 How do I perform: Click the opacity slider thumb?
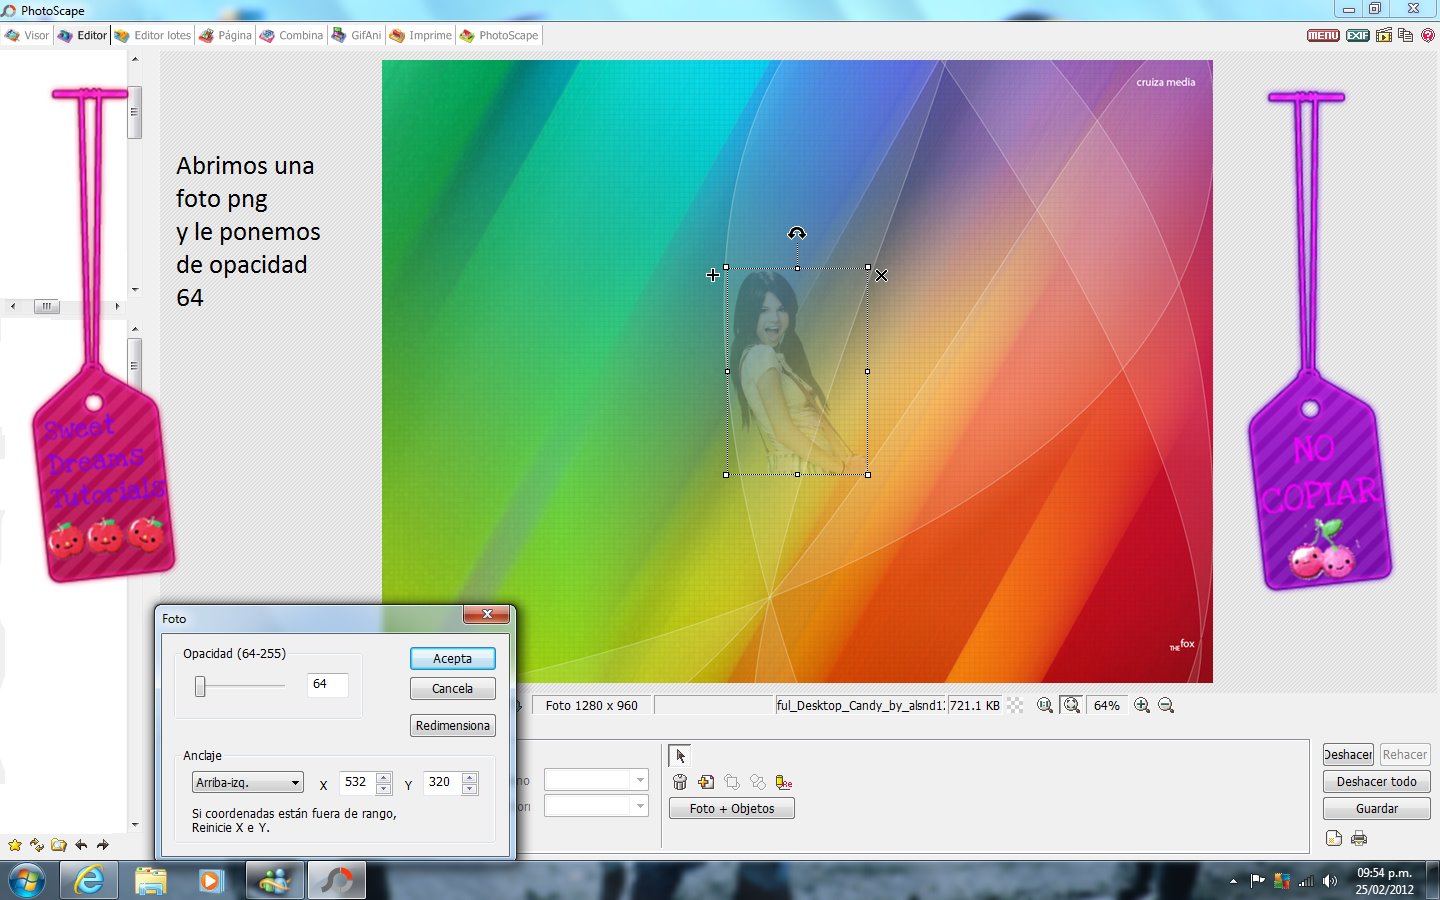tap(200, 686)
